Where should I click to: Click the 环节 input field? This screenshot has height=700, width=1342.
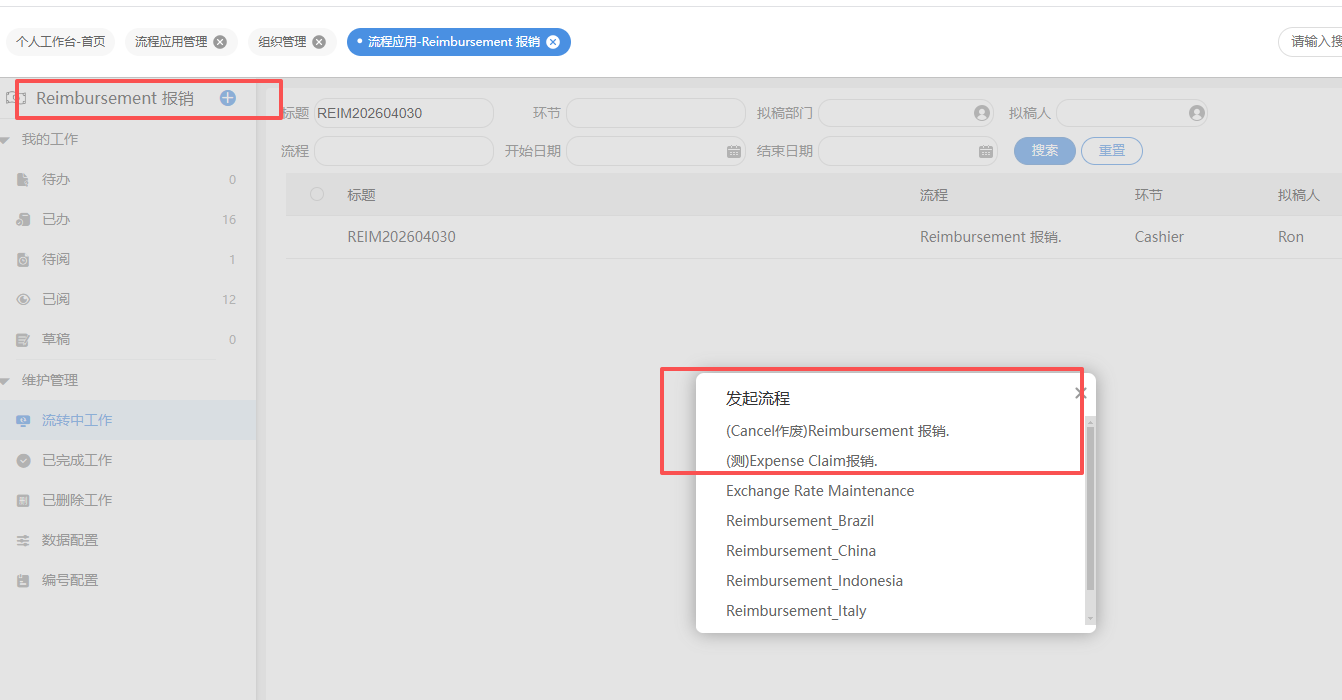coord(656,113)
